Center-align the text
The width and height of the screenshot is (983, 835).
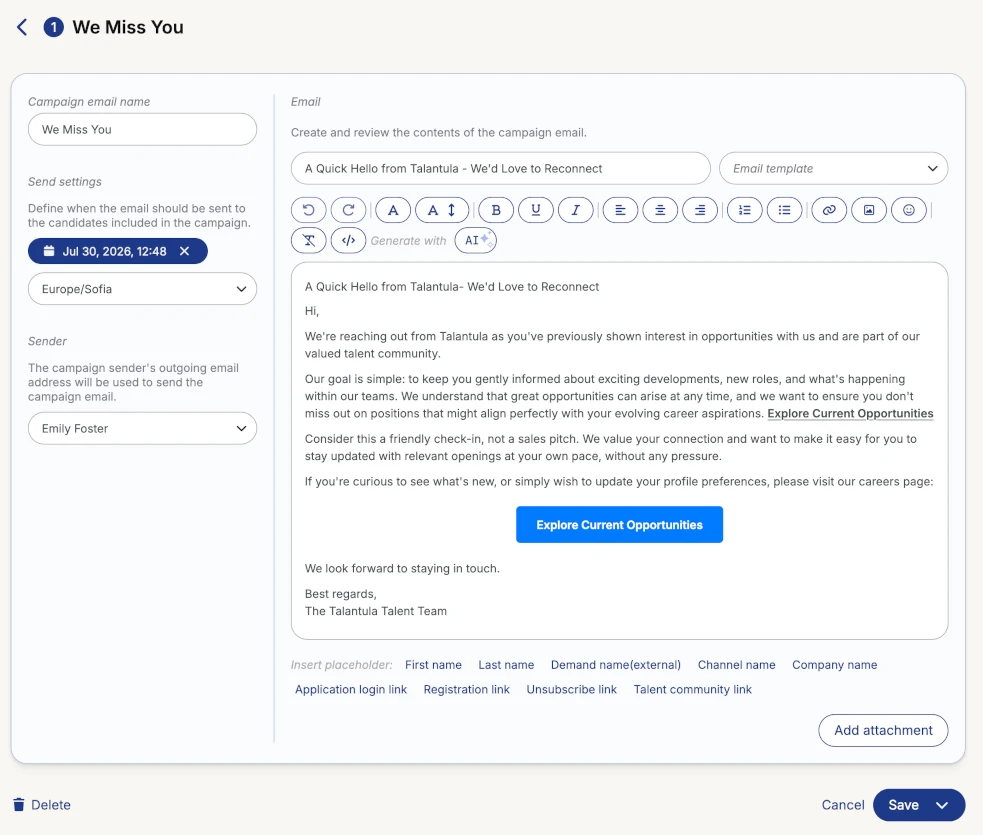click(660, 210)
